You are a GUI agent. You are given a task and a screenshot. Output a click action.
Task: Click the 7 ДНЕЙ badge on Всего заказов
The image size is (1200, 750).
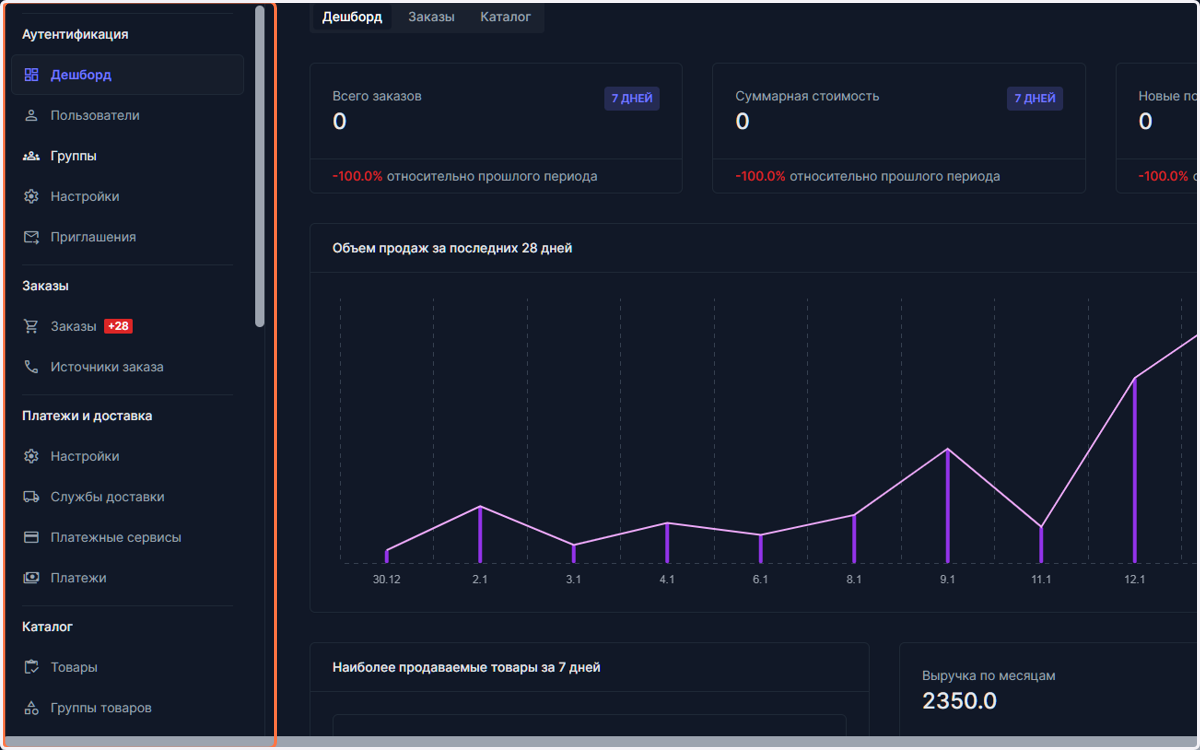(x=632, y=98)
